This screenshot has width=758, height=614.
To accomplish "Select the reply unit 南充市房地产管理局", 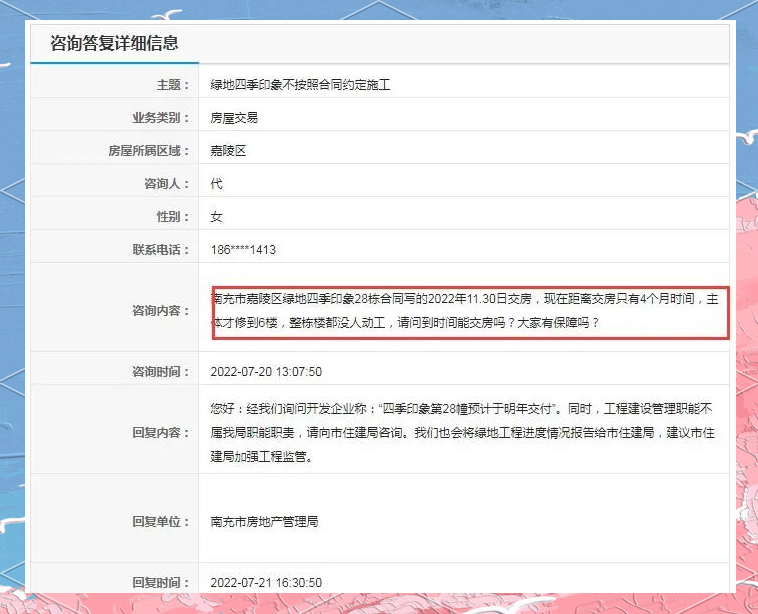I will [x=264, y=522].
